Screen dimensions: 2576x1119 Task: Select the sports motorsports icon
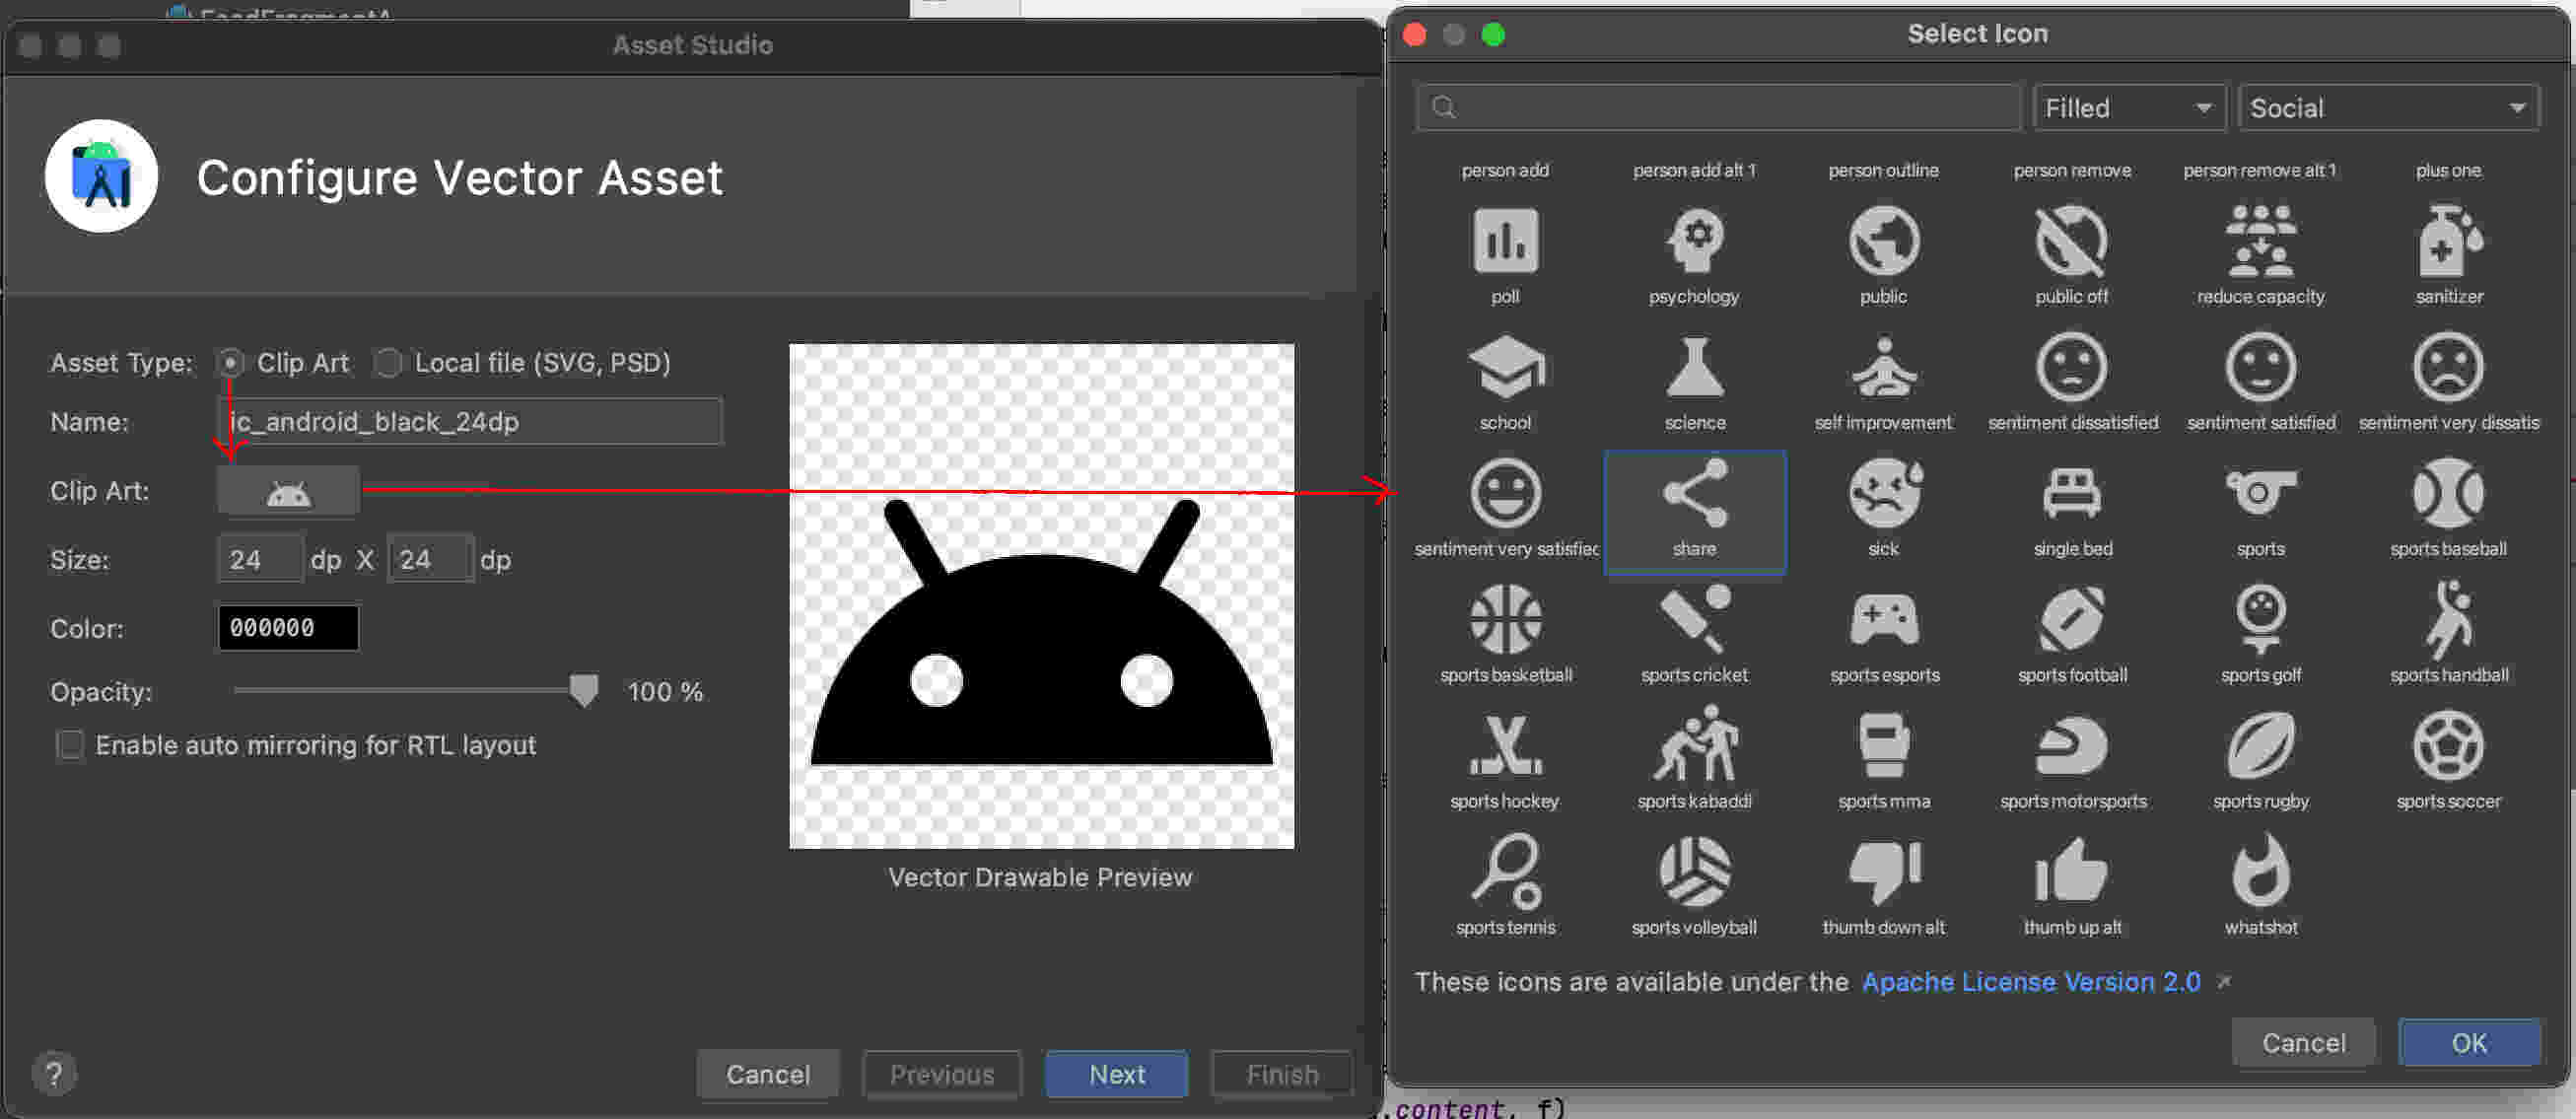[x=2071, y=745]
